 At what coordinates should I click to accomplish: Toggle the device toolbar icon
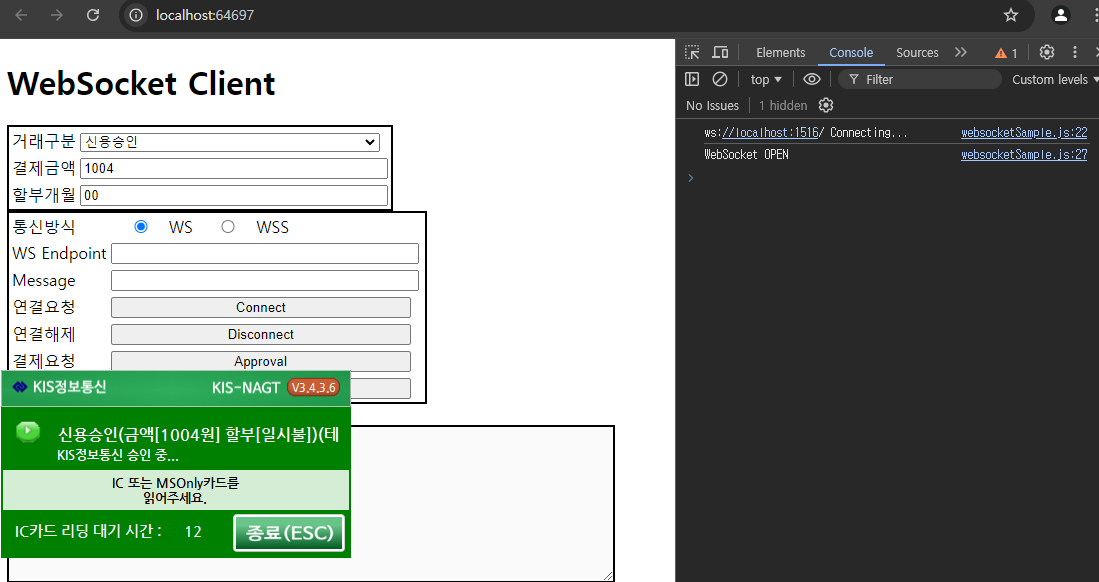[719, 53]
